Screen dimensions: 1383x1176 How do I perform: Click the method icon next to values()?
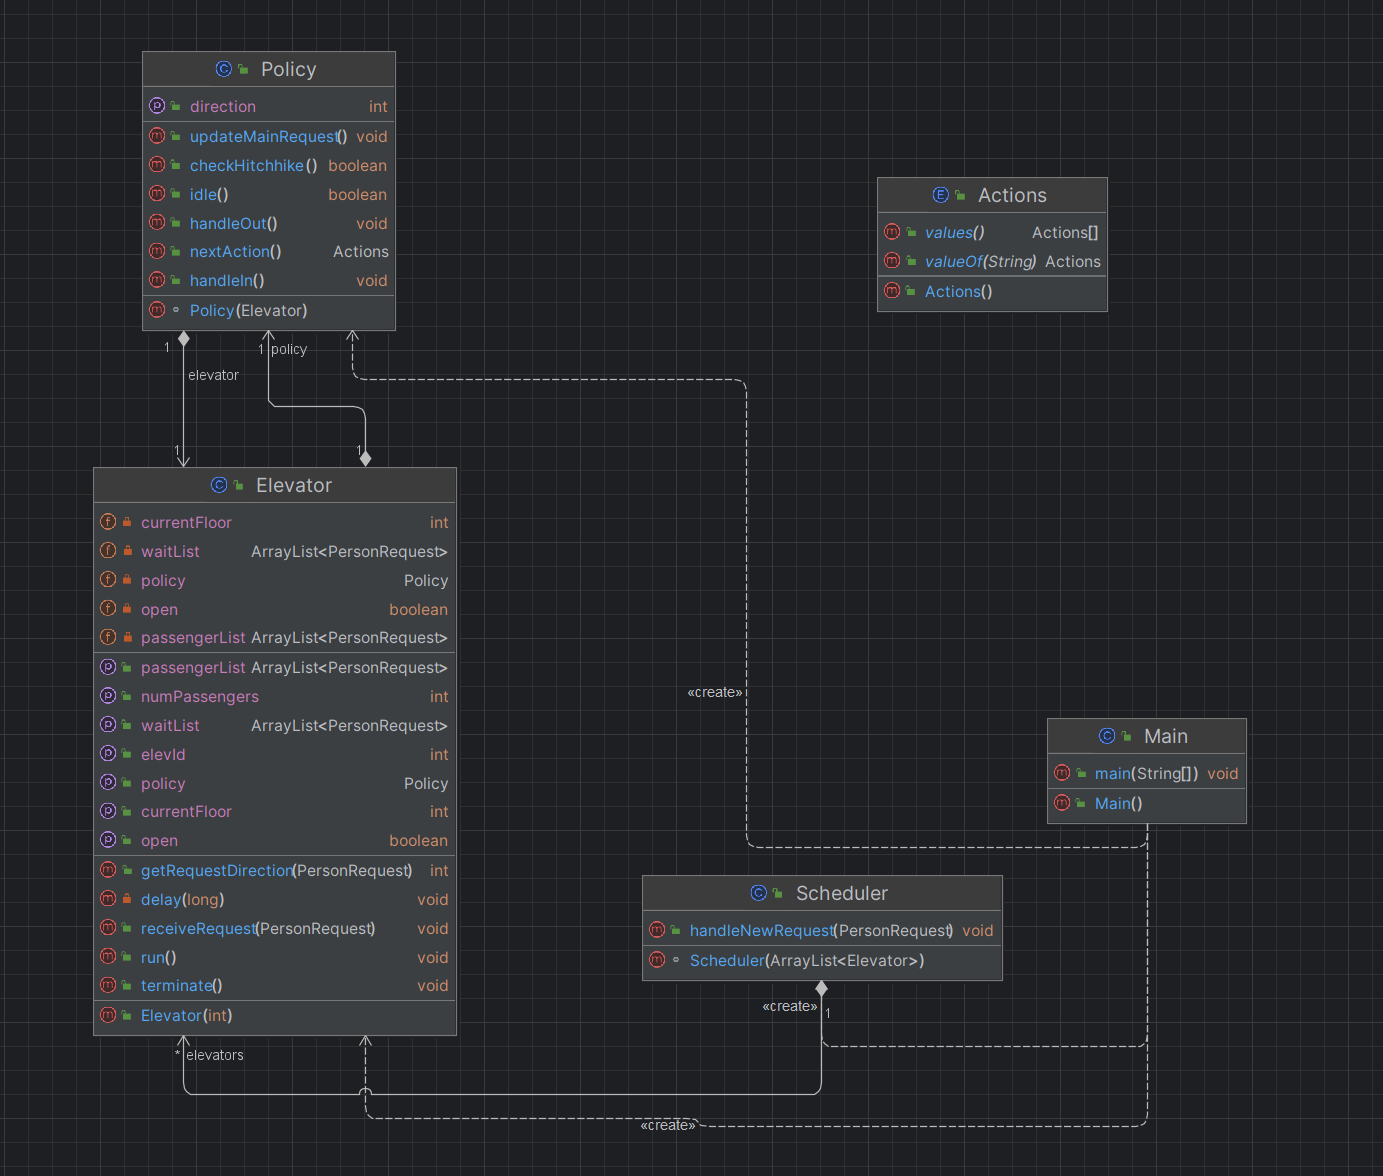pyautogui.click(x=892, y=232)
